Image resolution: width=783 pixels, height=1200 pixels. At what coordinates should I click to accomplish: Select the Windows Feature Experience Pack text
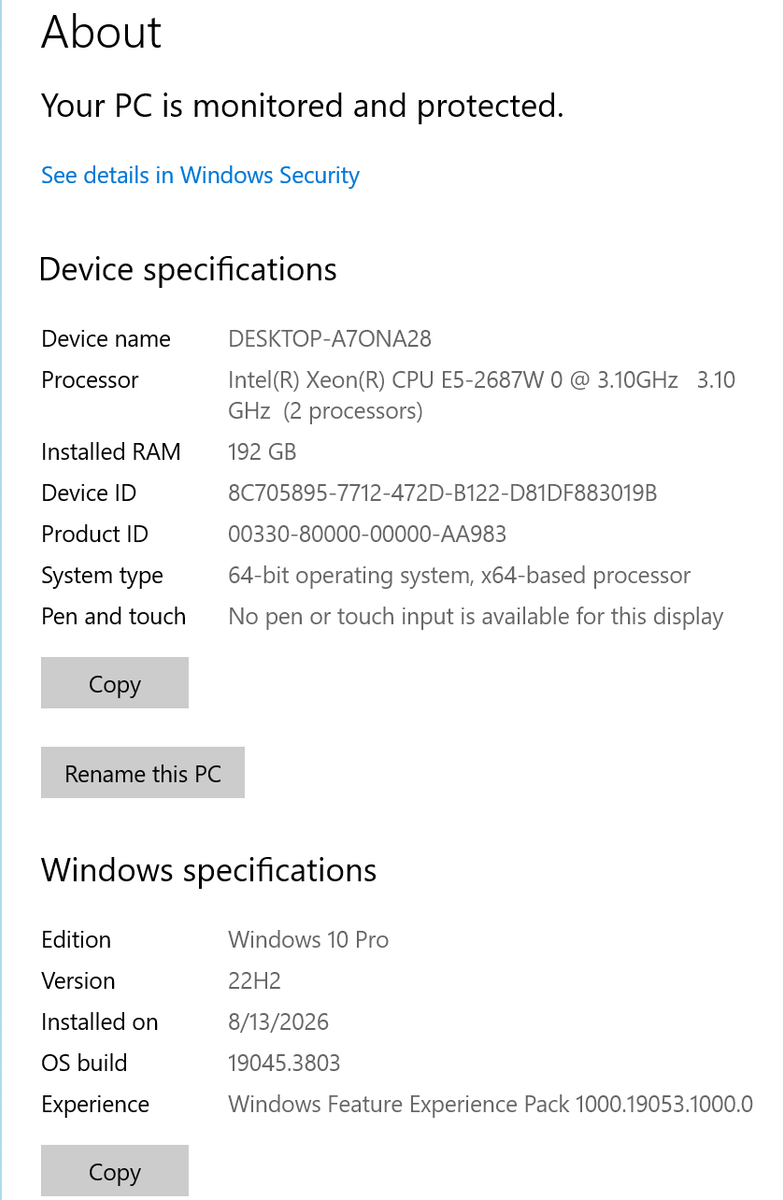click(x=490, y=1104)
